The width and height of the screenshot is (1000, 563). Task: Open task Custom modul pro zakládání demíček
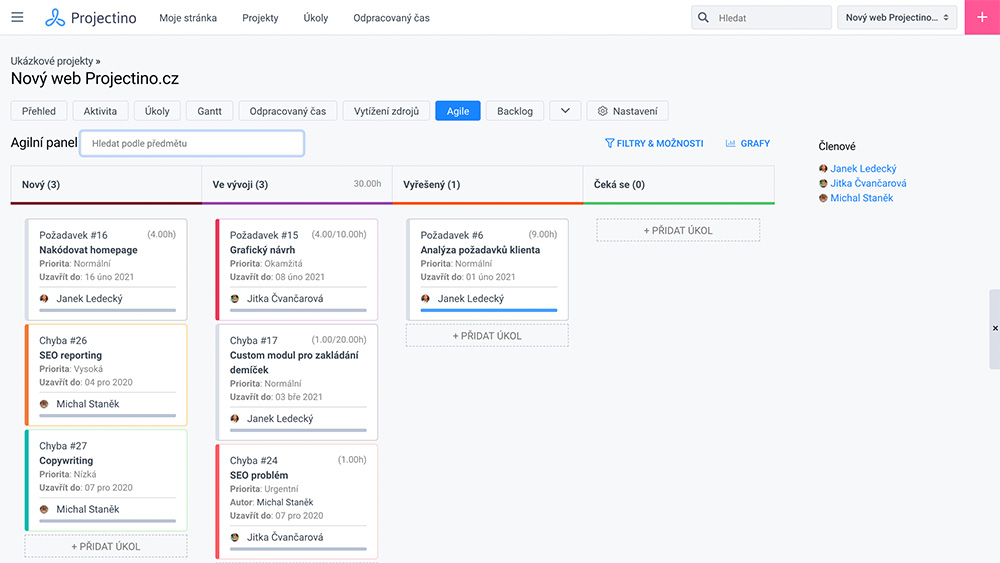pyautogui.click(x=294, y=362)
